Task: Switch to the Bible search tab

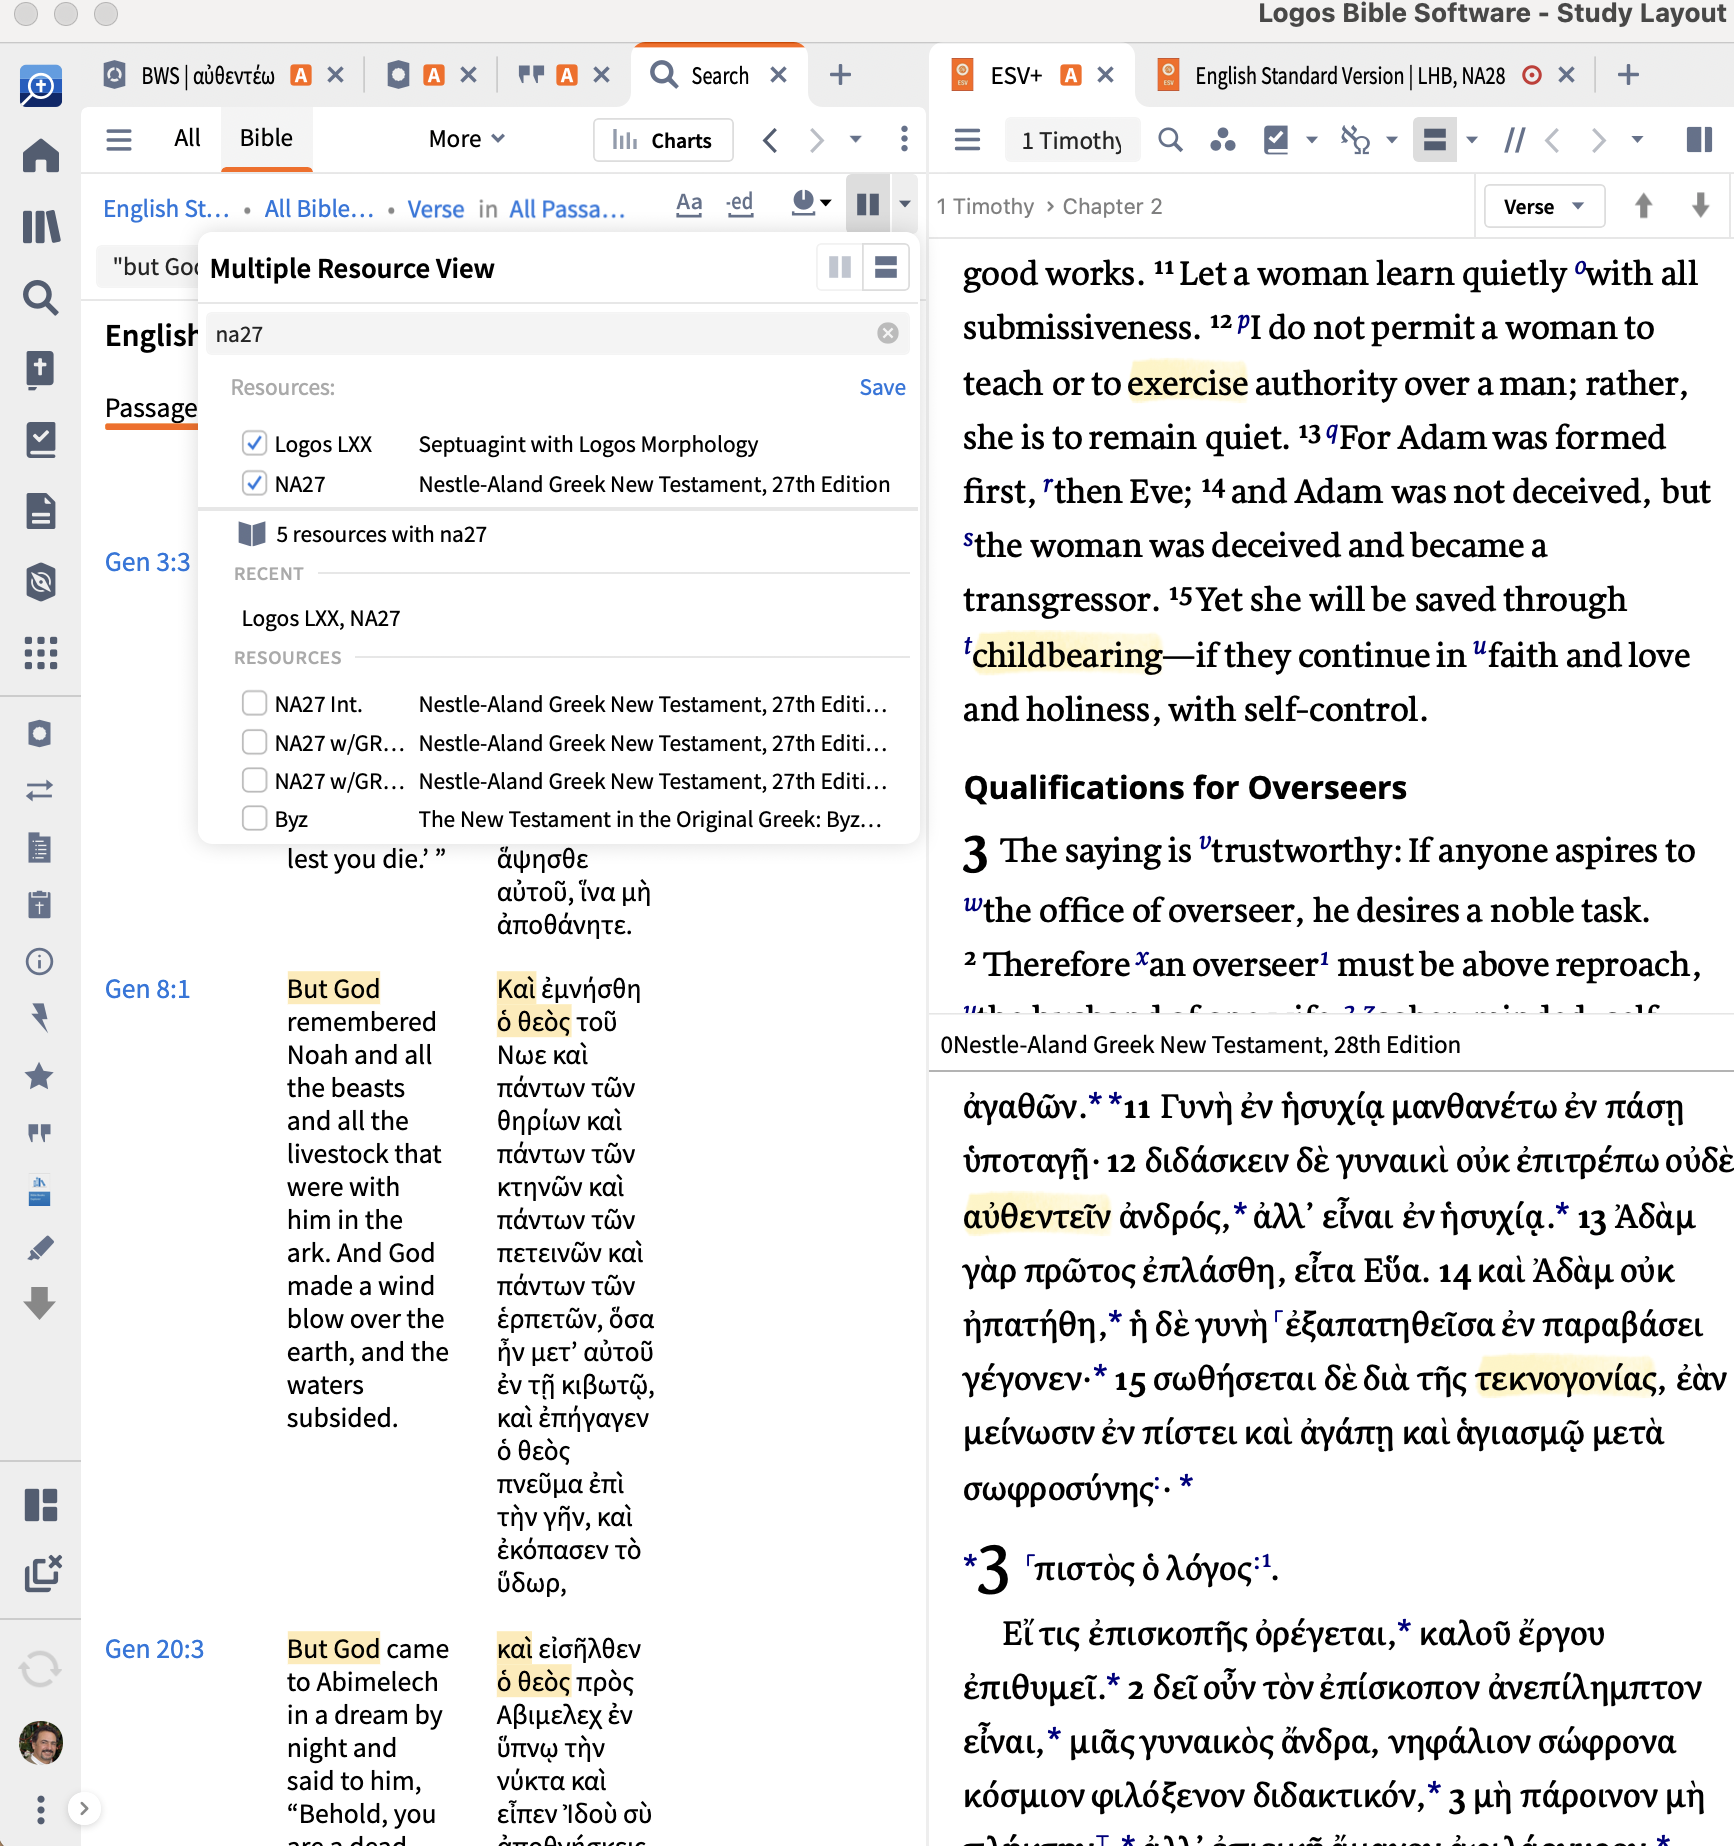Action: (266, 138)
